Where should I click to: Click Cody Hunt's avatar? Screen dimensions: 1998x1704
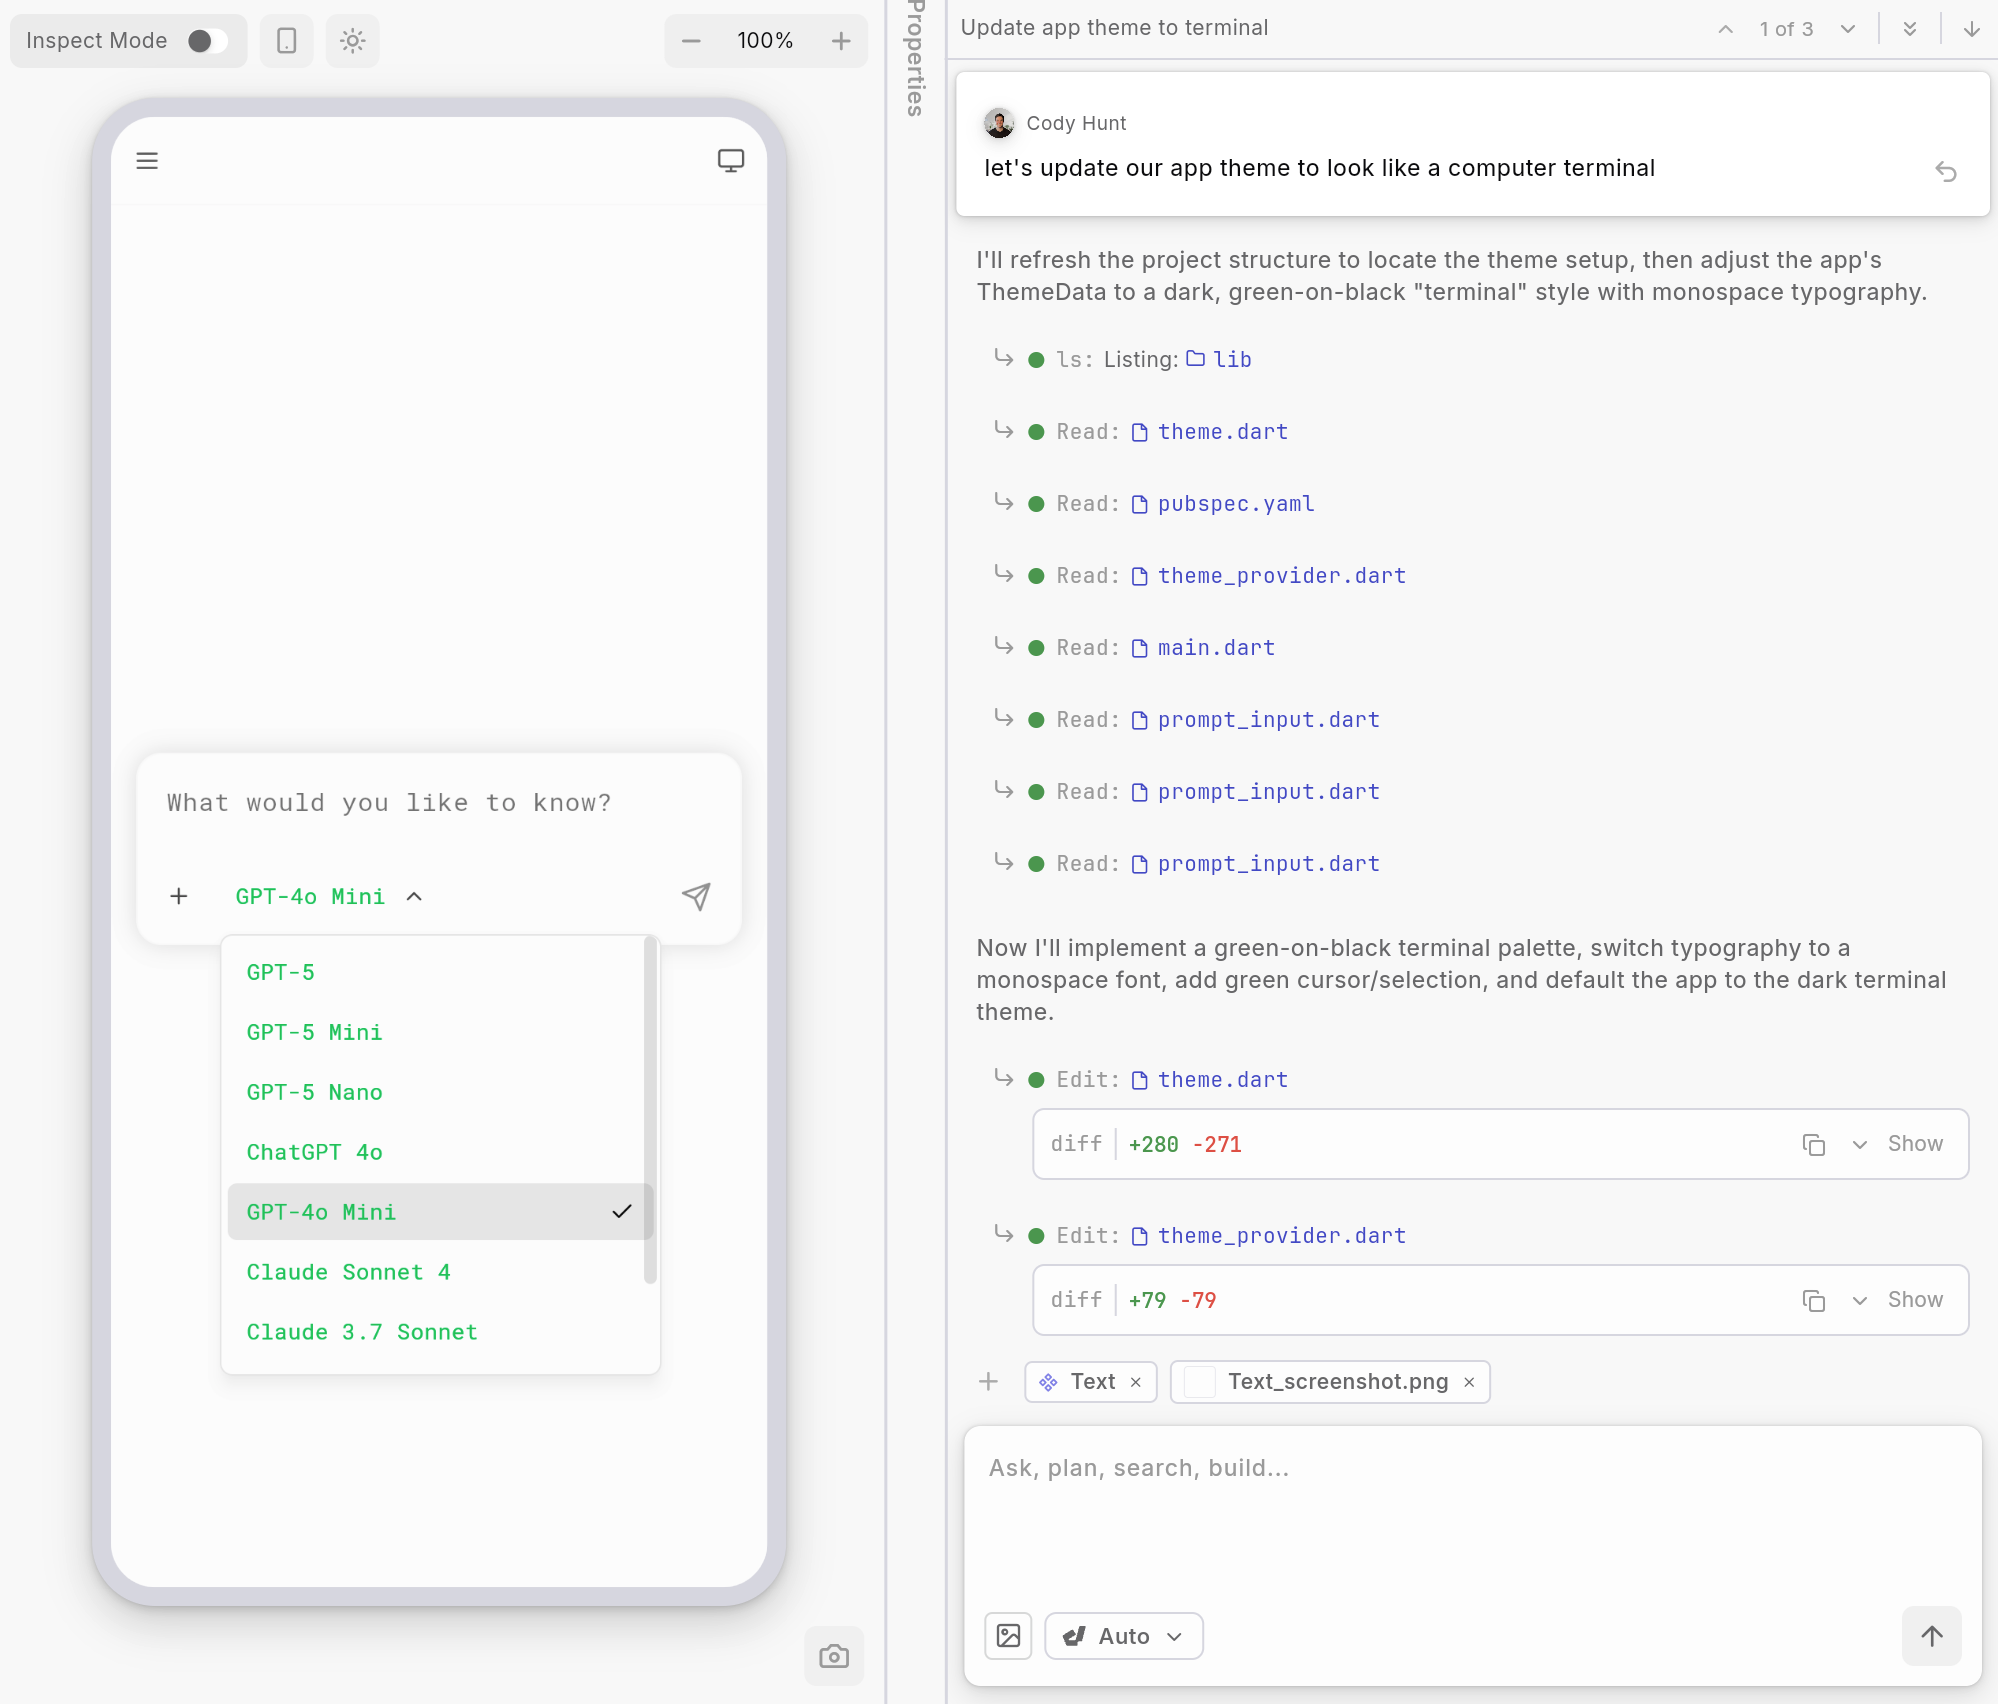pyautogui.click(x=999, y=123)
